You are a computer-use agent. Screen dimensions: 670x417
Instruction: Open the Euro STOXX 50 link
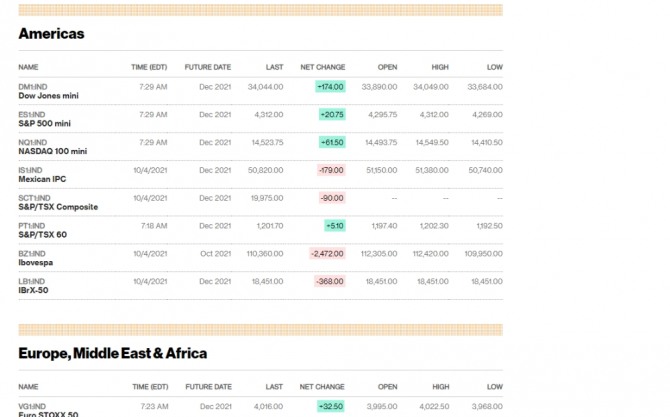click(48, 413)
